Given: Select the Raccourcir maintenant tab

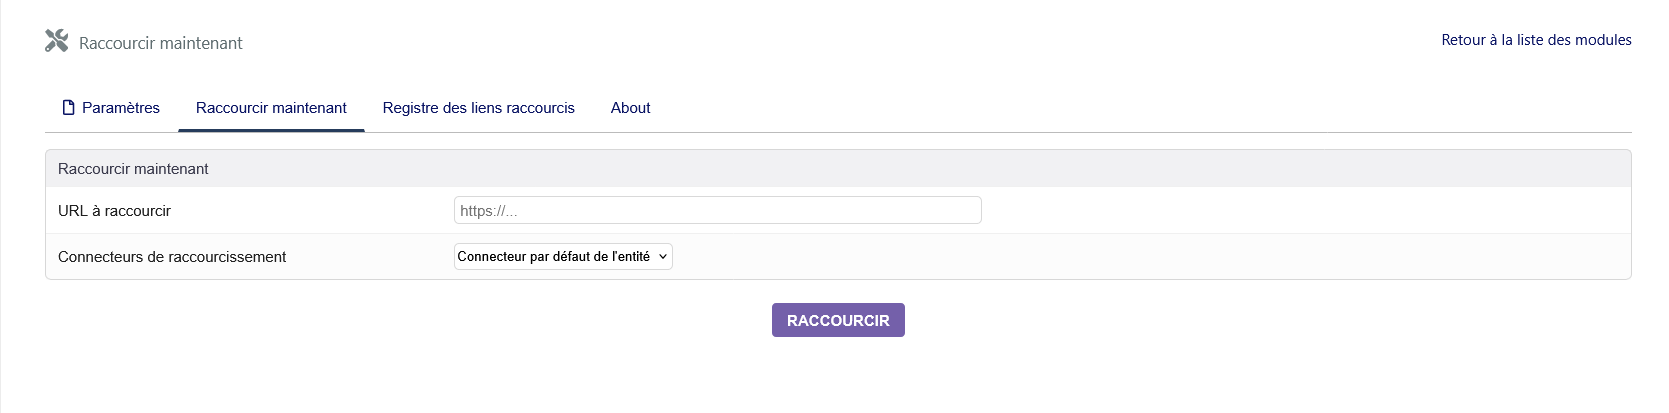Looking at the screenshot, I should (x=271, y=108).
